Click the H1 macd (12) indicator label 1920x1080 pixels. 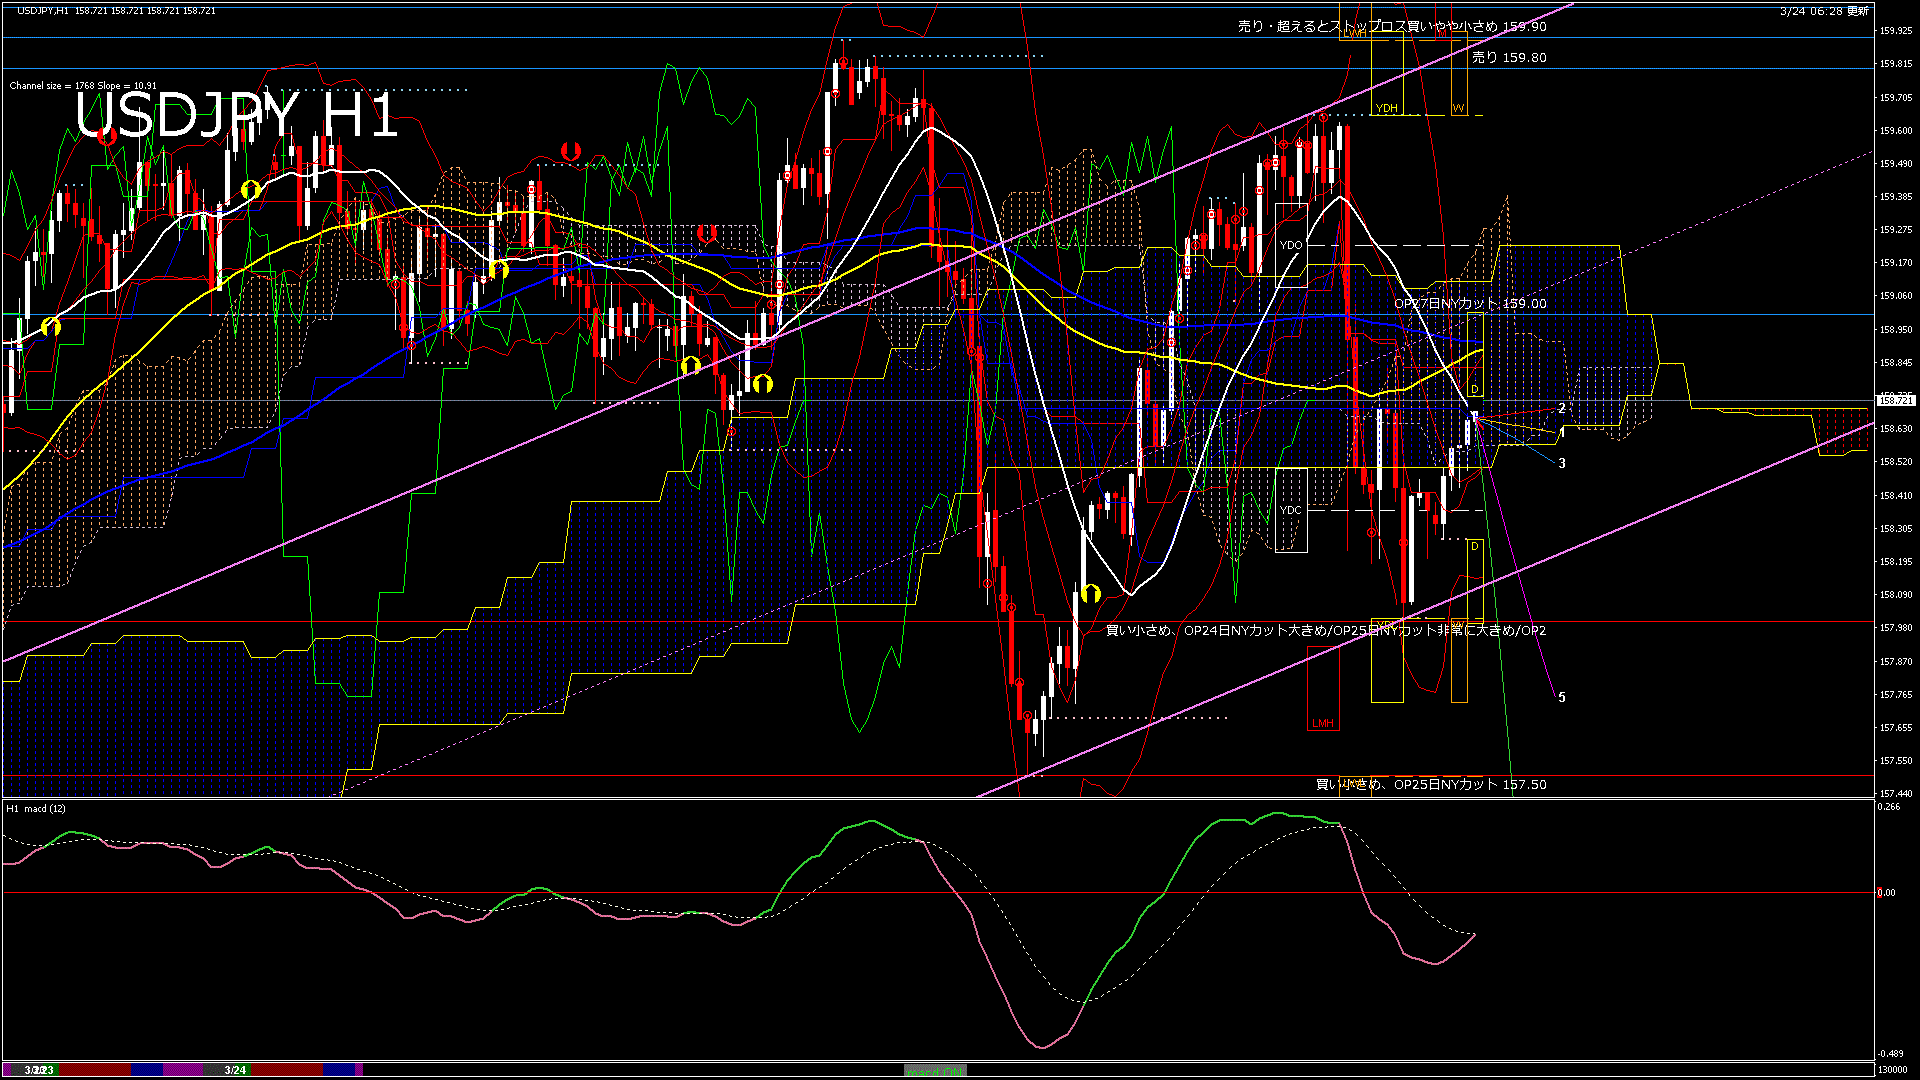click(x=36, y=808)
